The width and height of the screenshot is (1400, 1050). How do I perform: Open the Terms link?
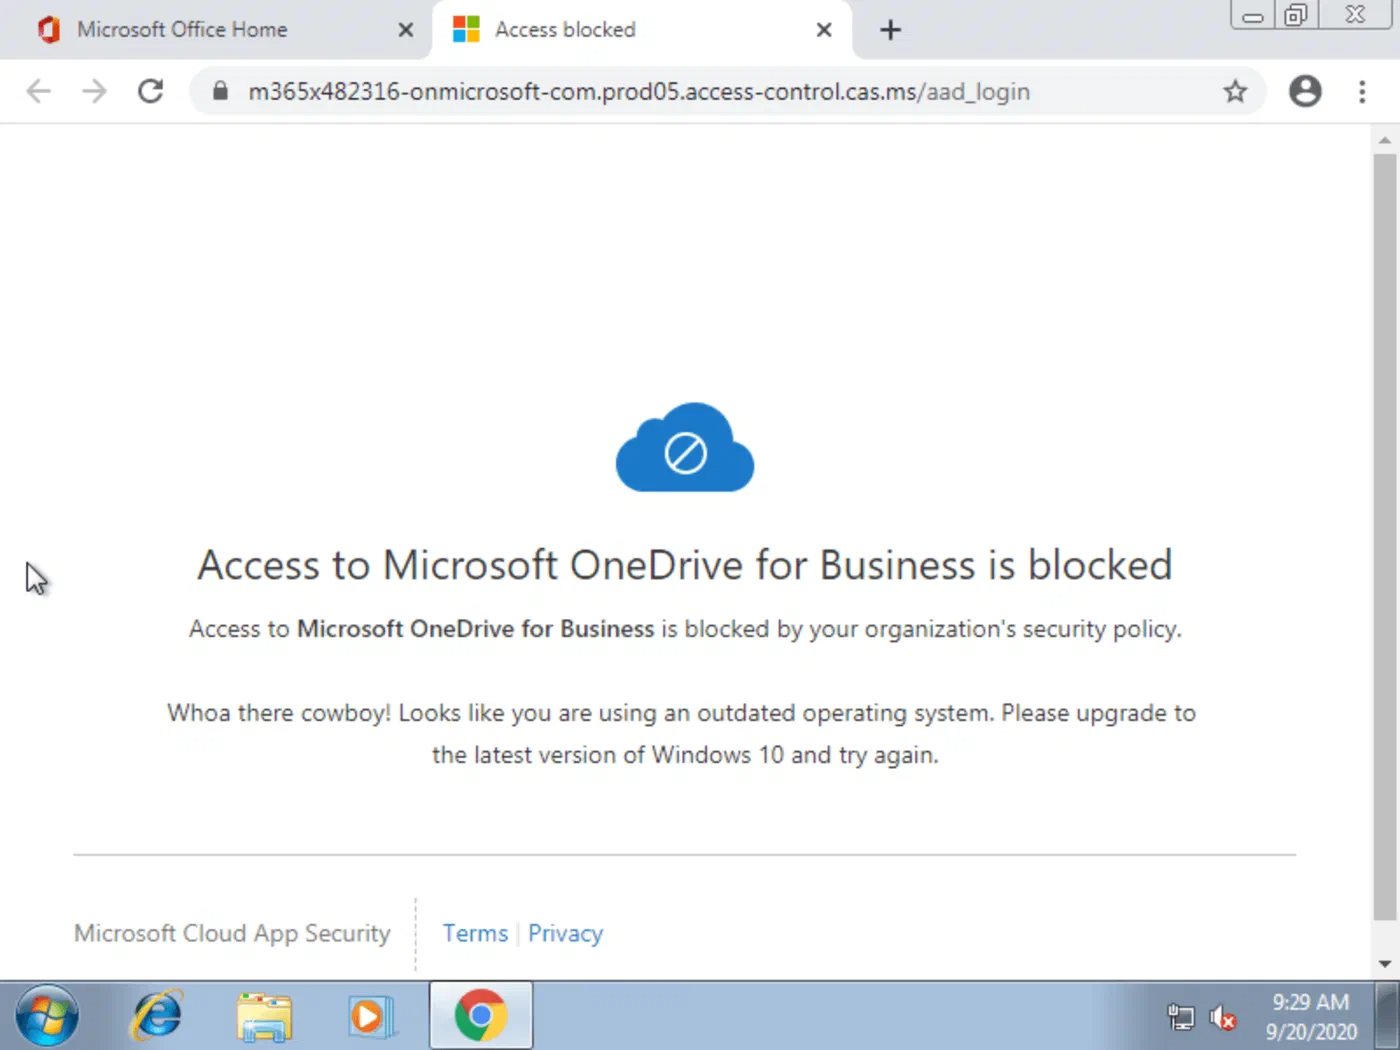click(475, 933)
